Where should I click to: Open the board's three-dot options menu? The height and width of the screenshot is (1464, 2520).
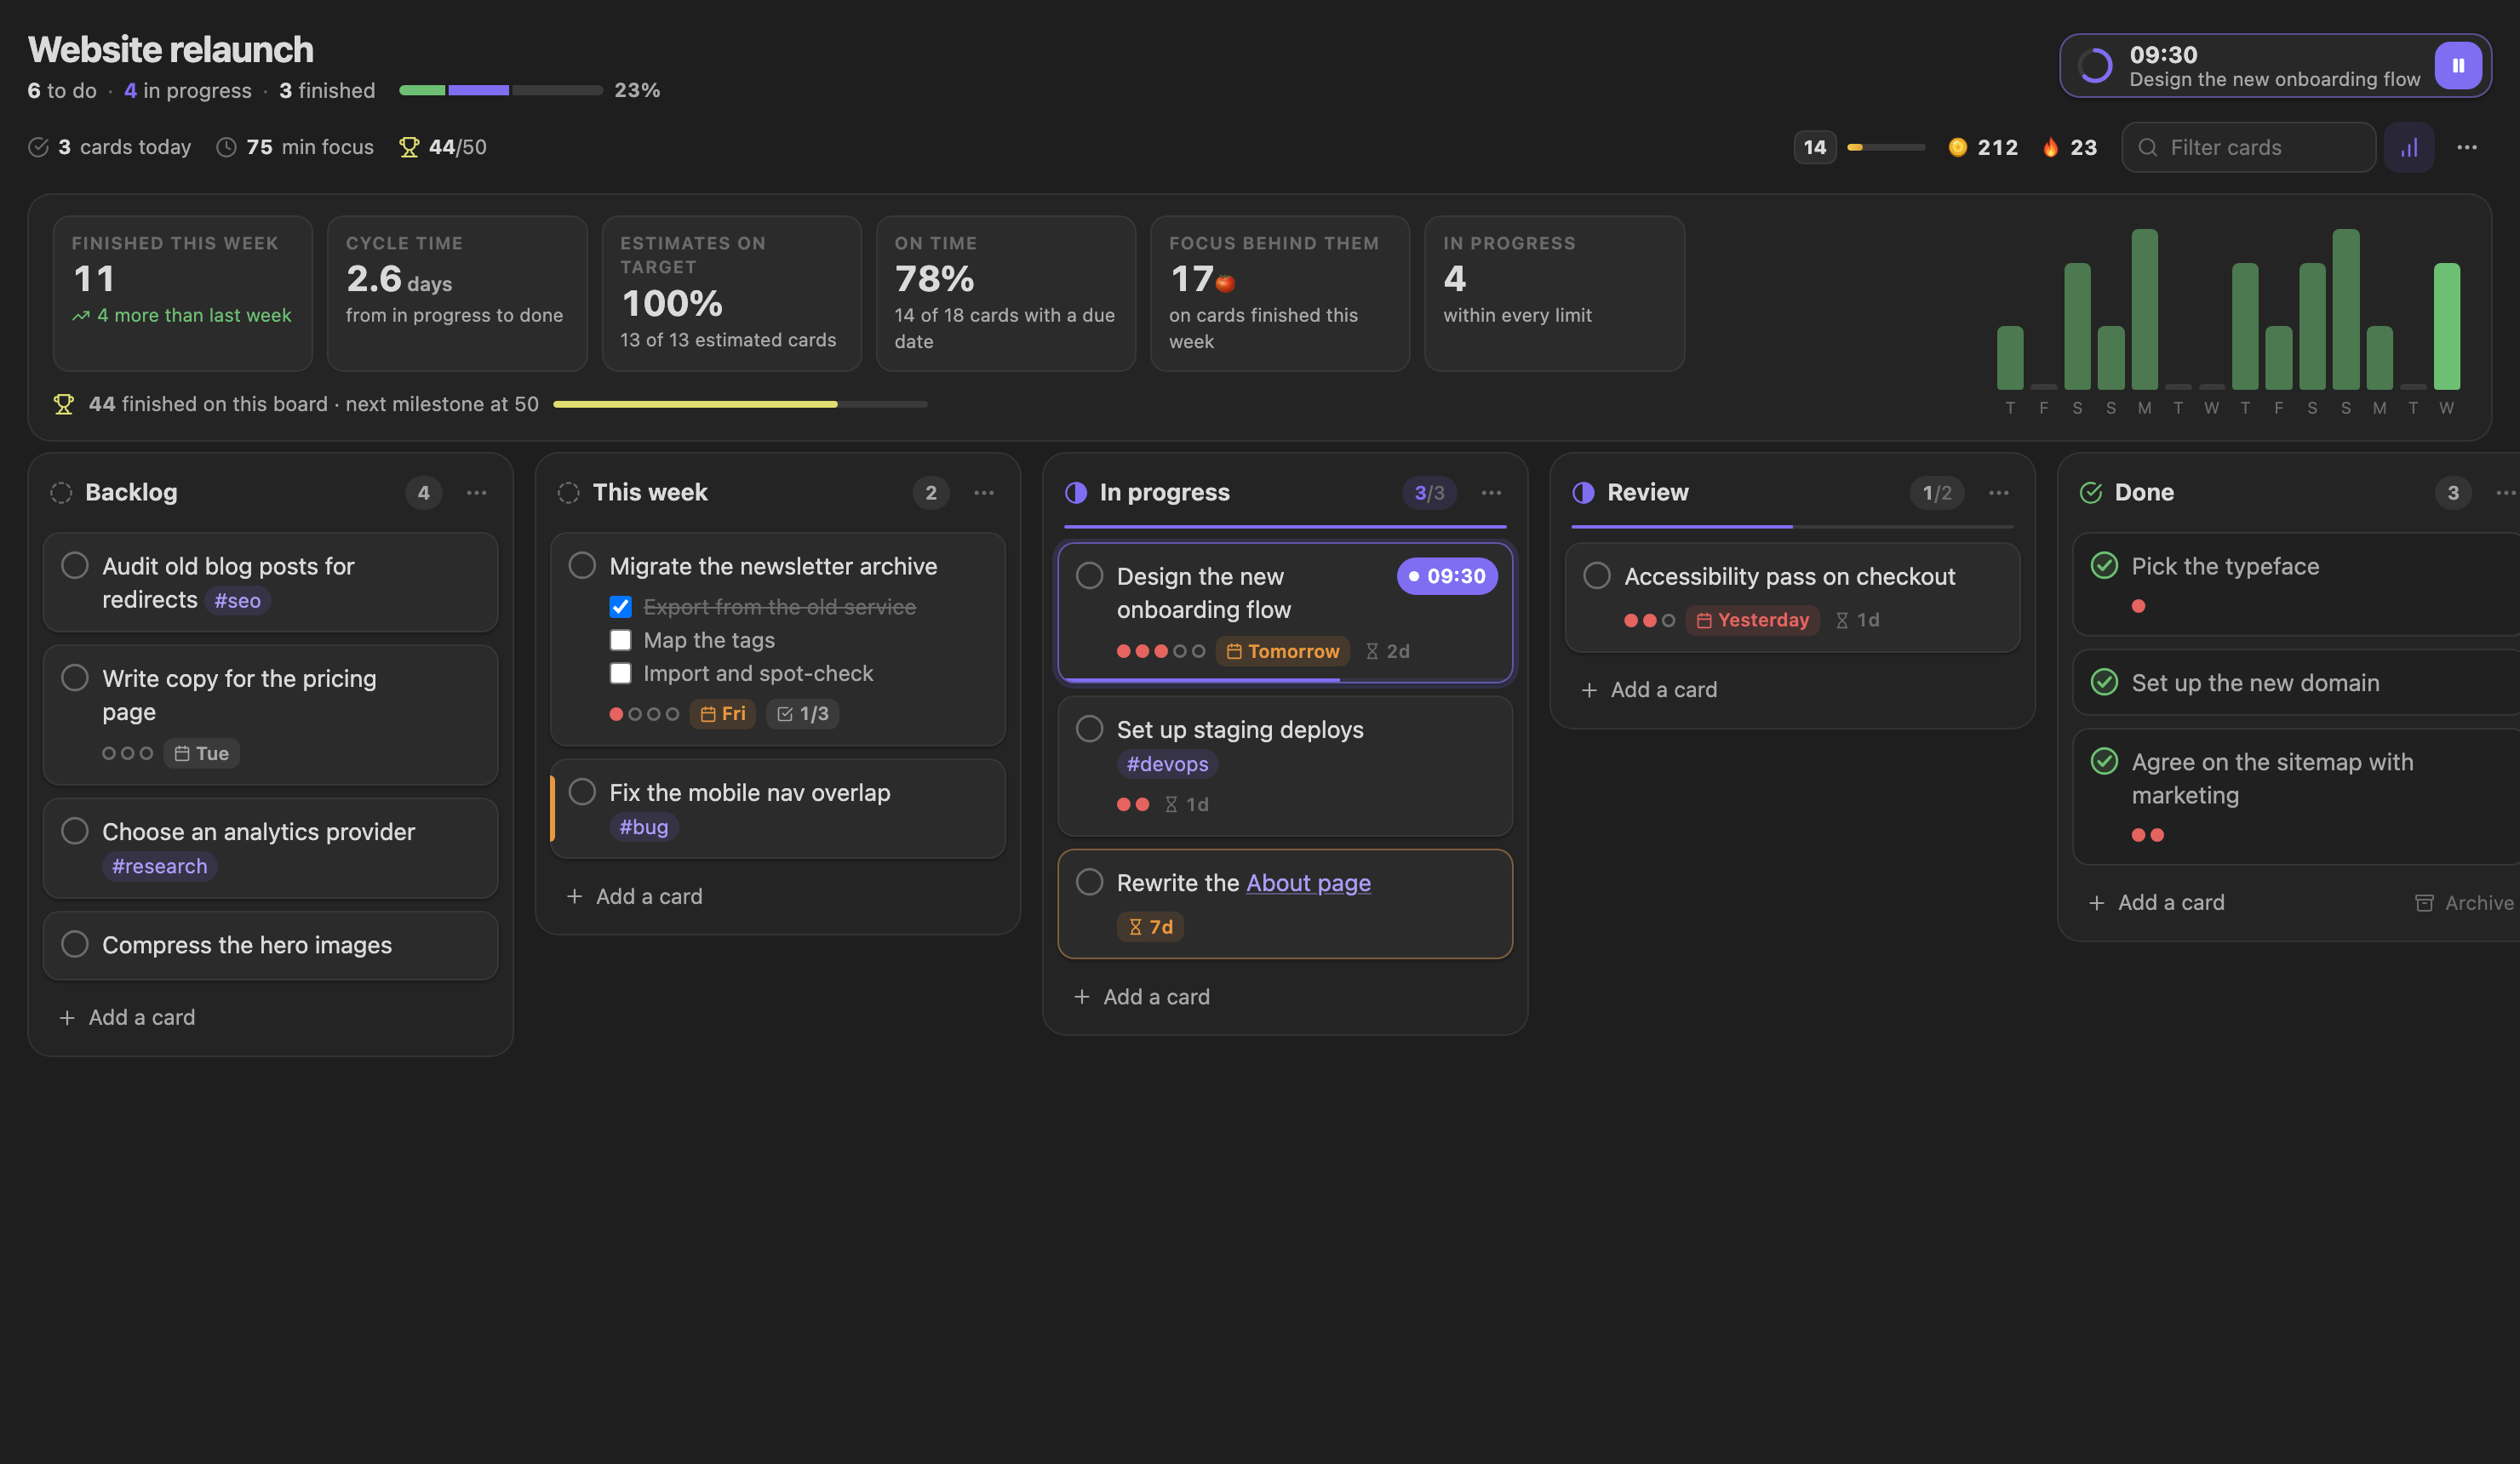click(2467, 147)
